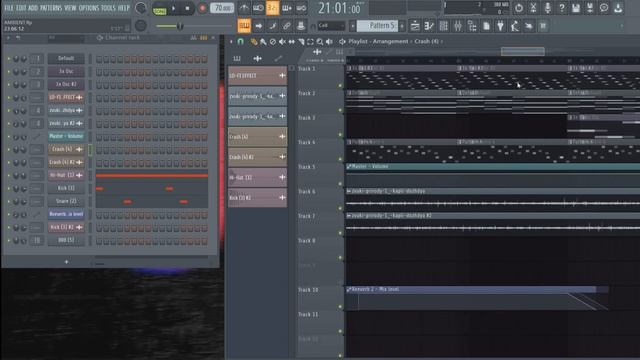
Task: Open the OPTIONS menu
Action: click(89, 8)
